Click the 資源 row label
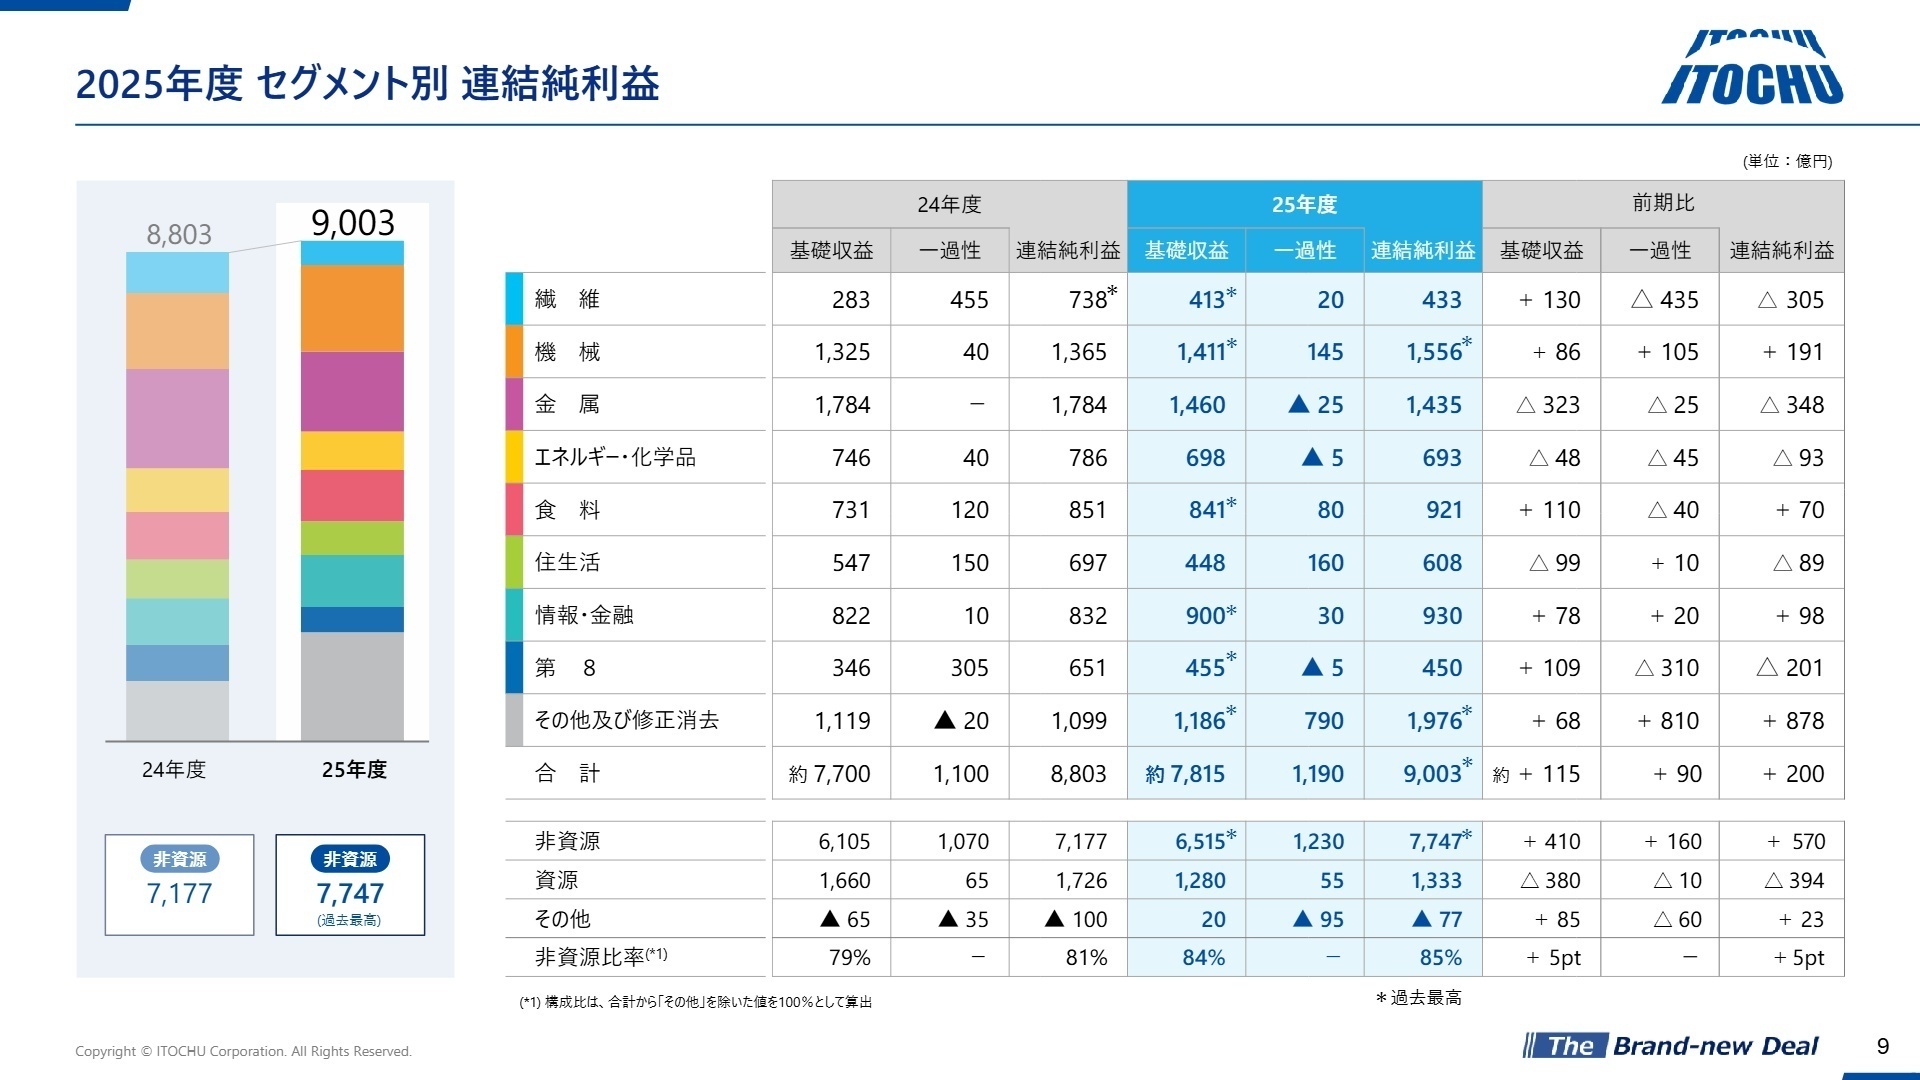Image resolution: width=1920 pixels, height=1080 pixels. click(x=556, y=880)
